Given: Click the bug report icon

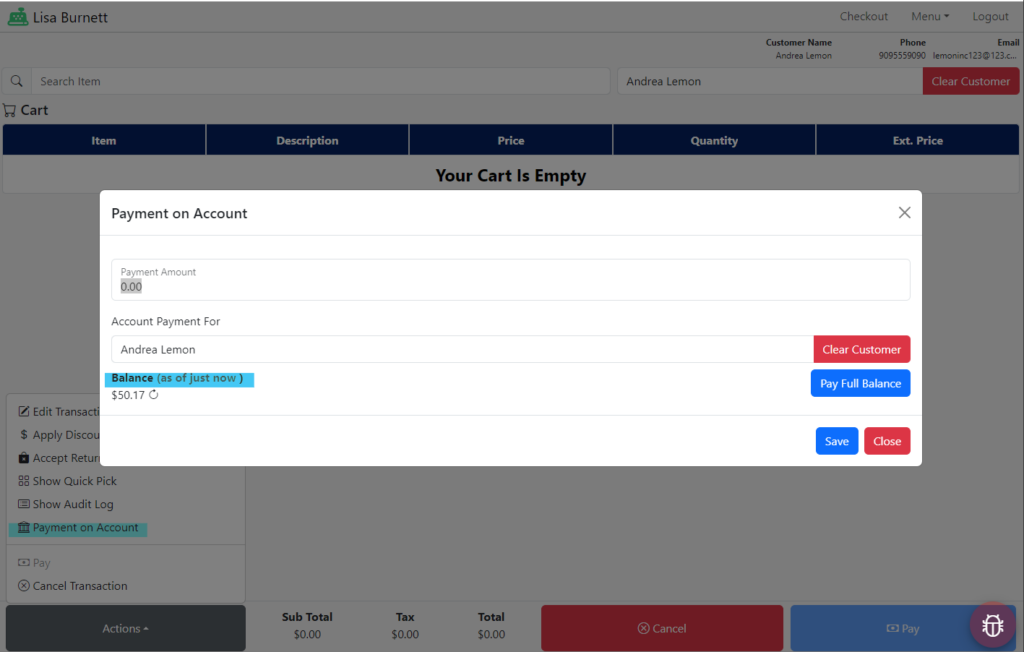Looking at the screenshot, I should click(x=992, y=625).
